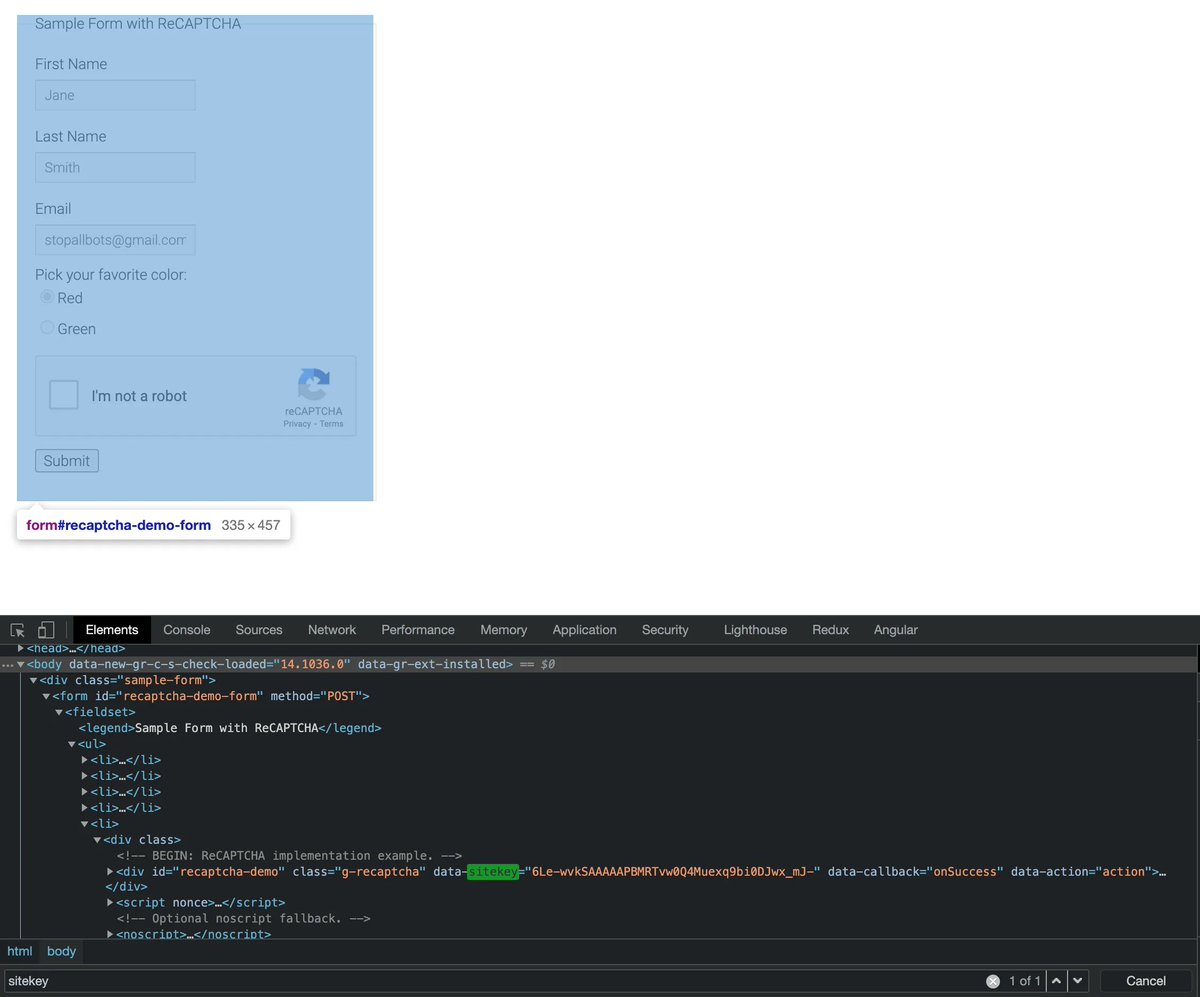The width and height of the screenshot is (1200, 997).
Task: Go to next search result arrow
Action: pyautogui.click(x=1078, y=981)
